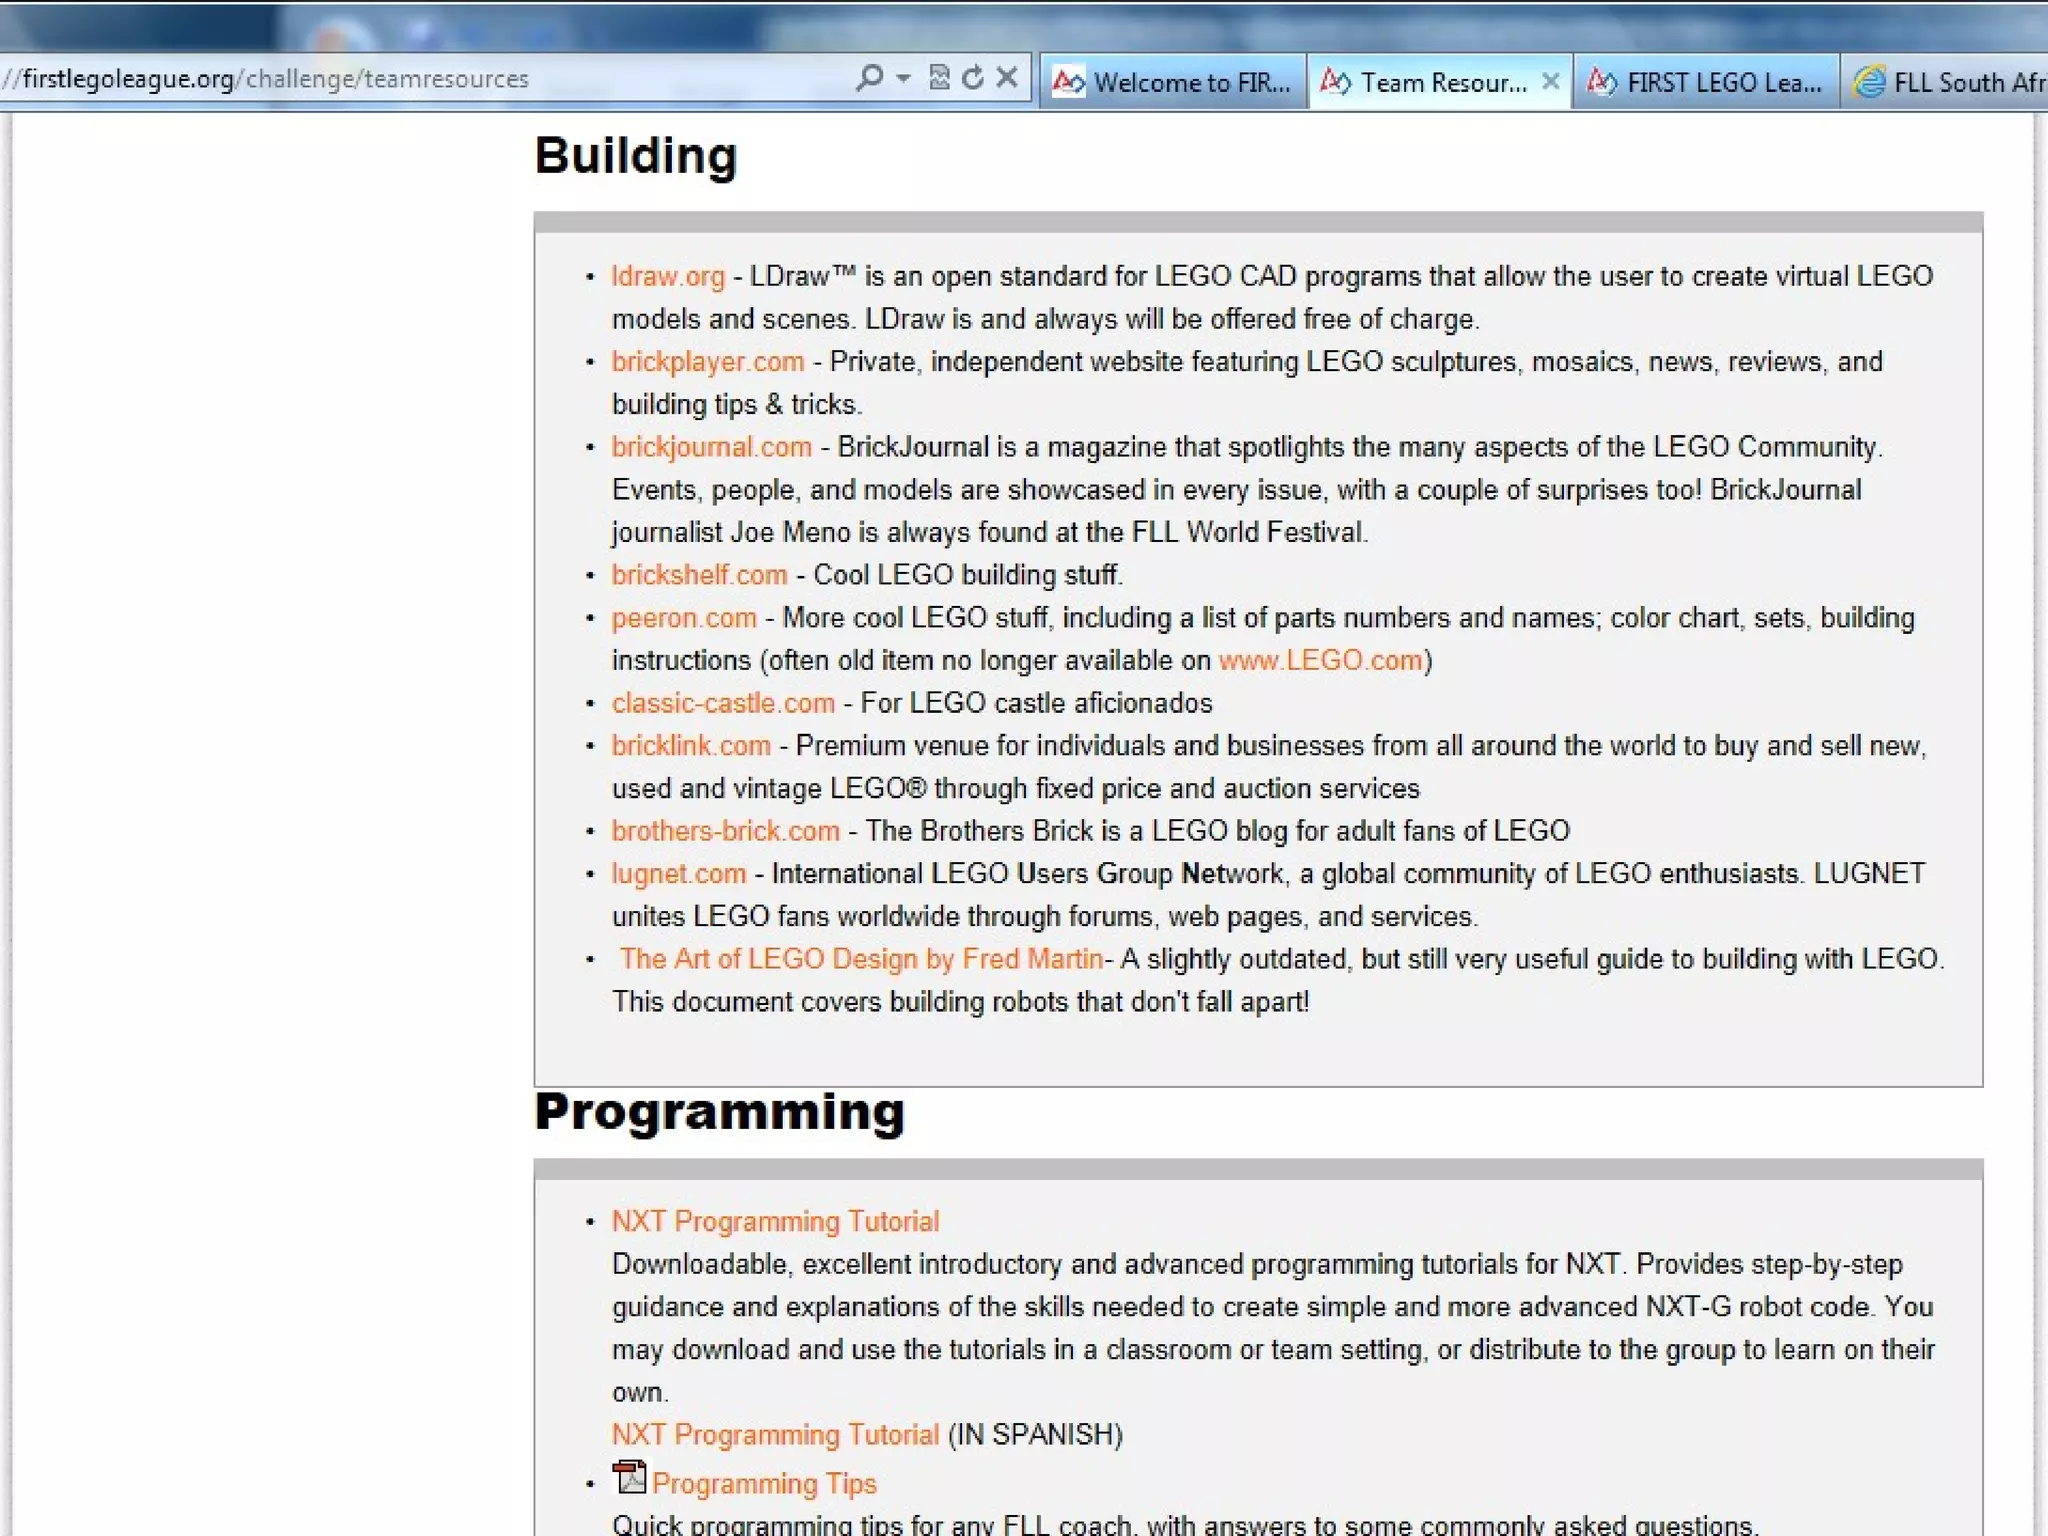Click the search magnifier in address bar
Image resolution: width=2048 pixels, height=1536 pixels.
(x=869, y=78)
